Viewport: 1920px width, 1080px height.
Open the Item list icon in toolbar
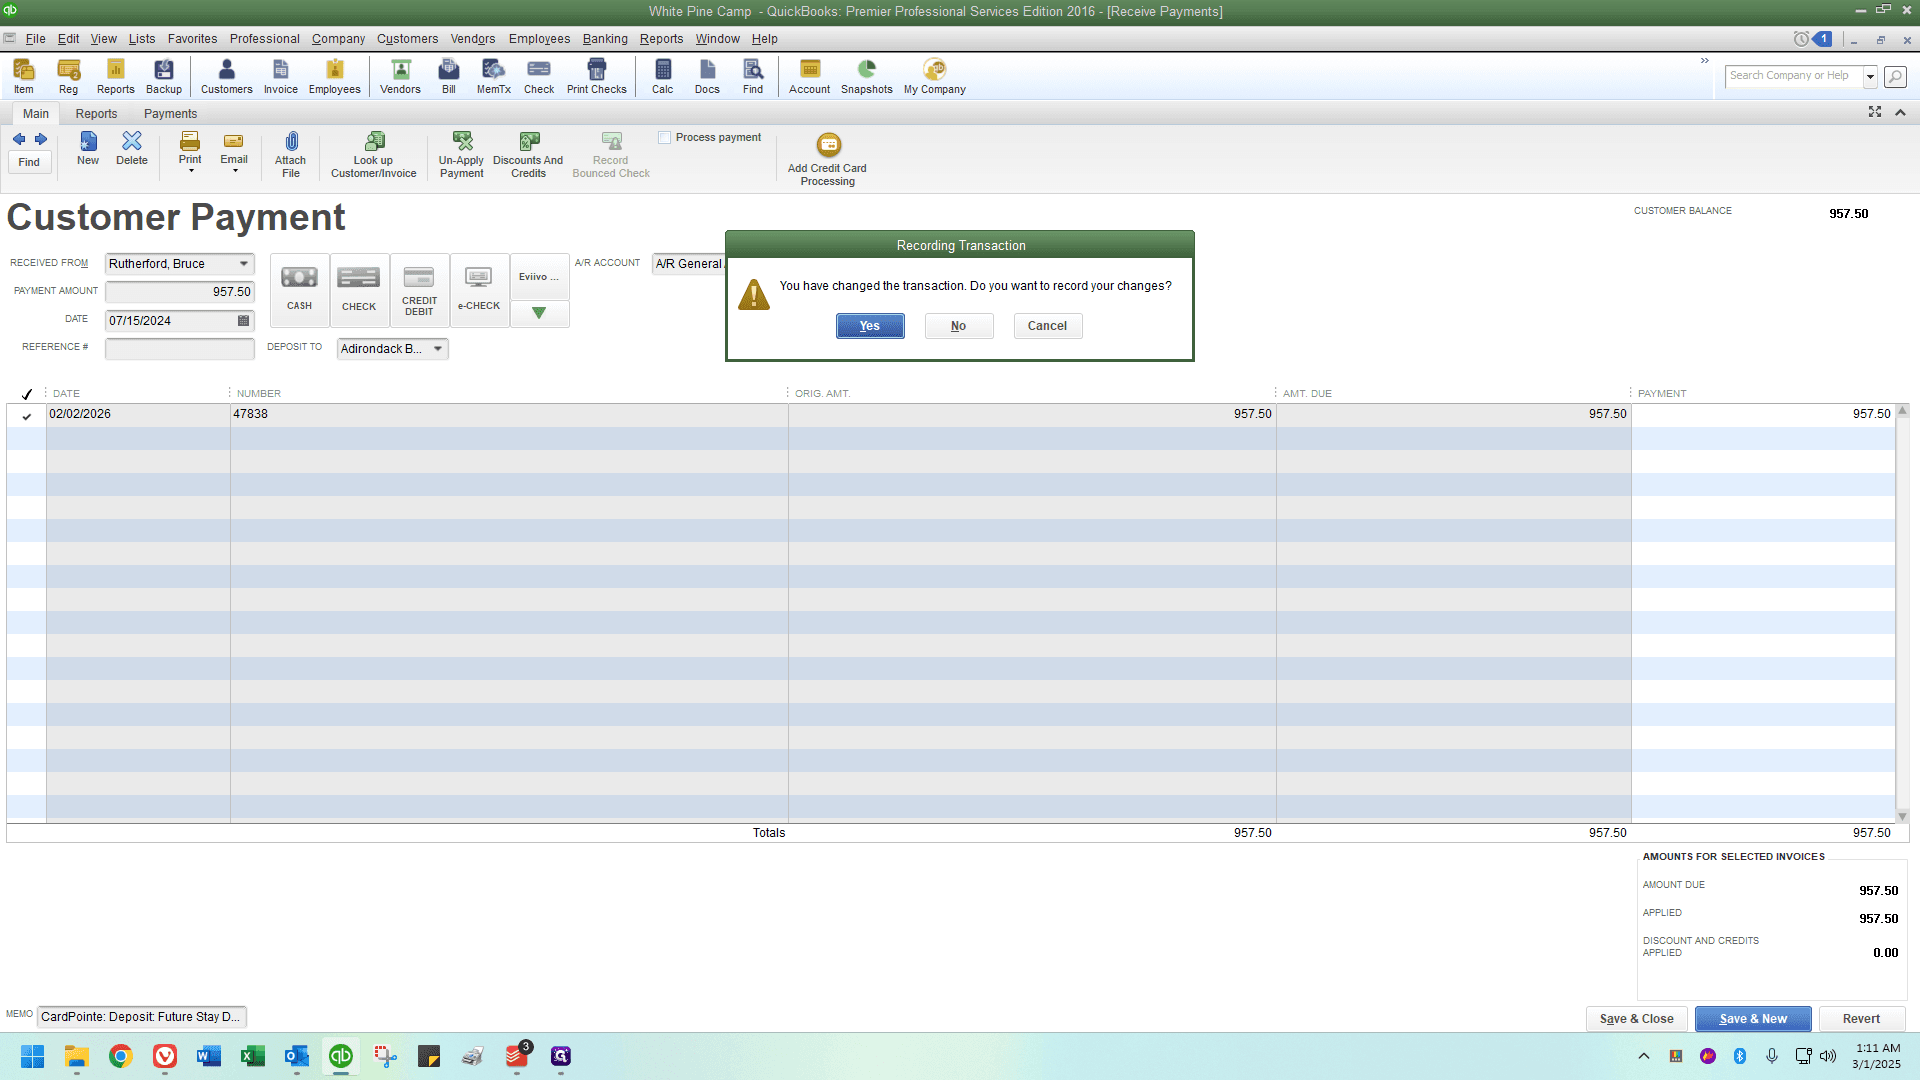coord(24,76)
